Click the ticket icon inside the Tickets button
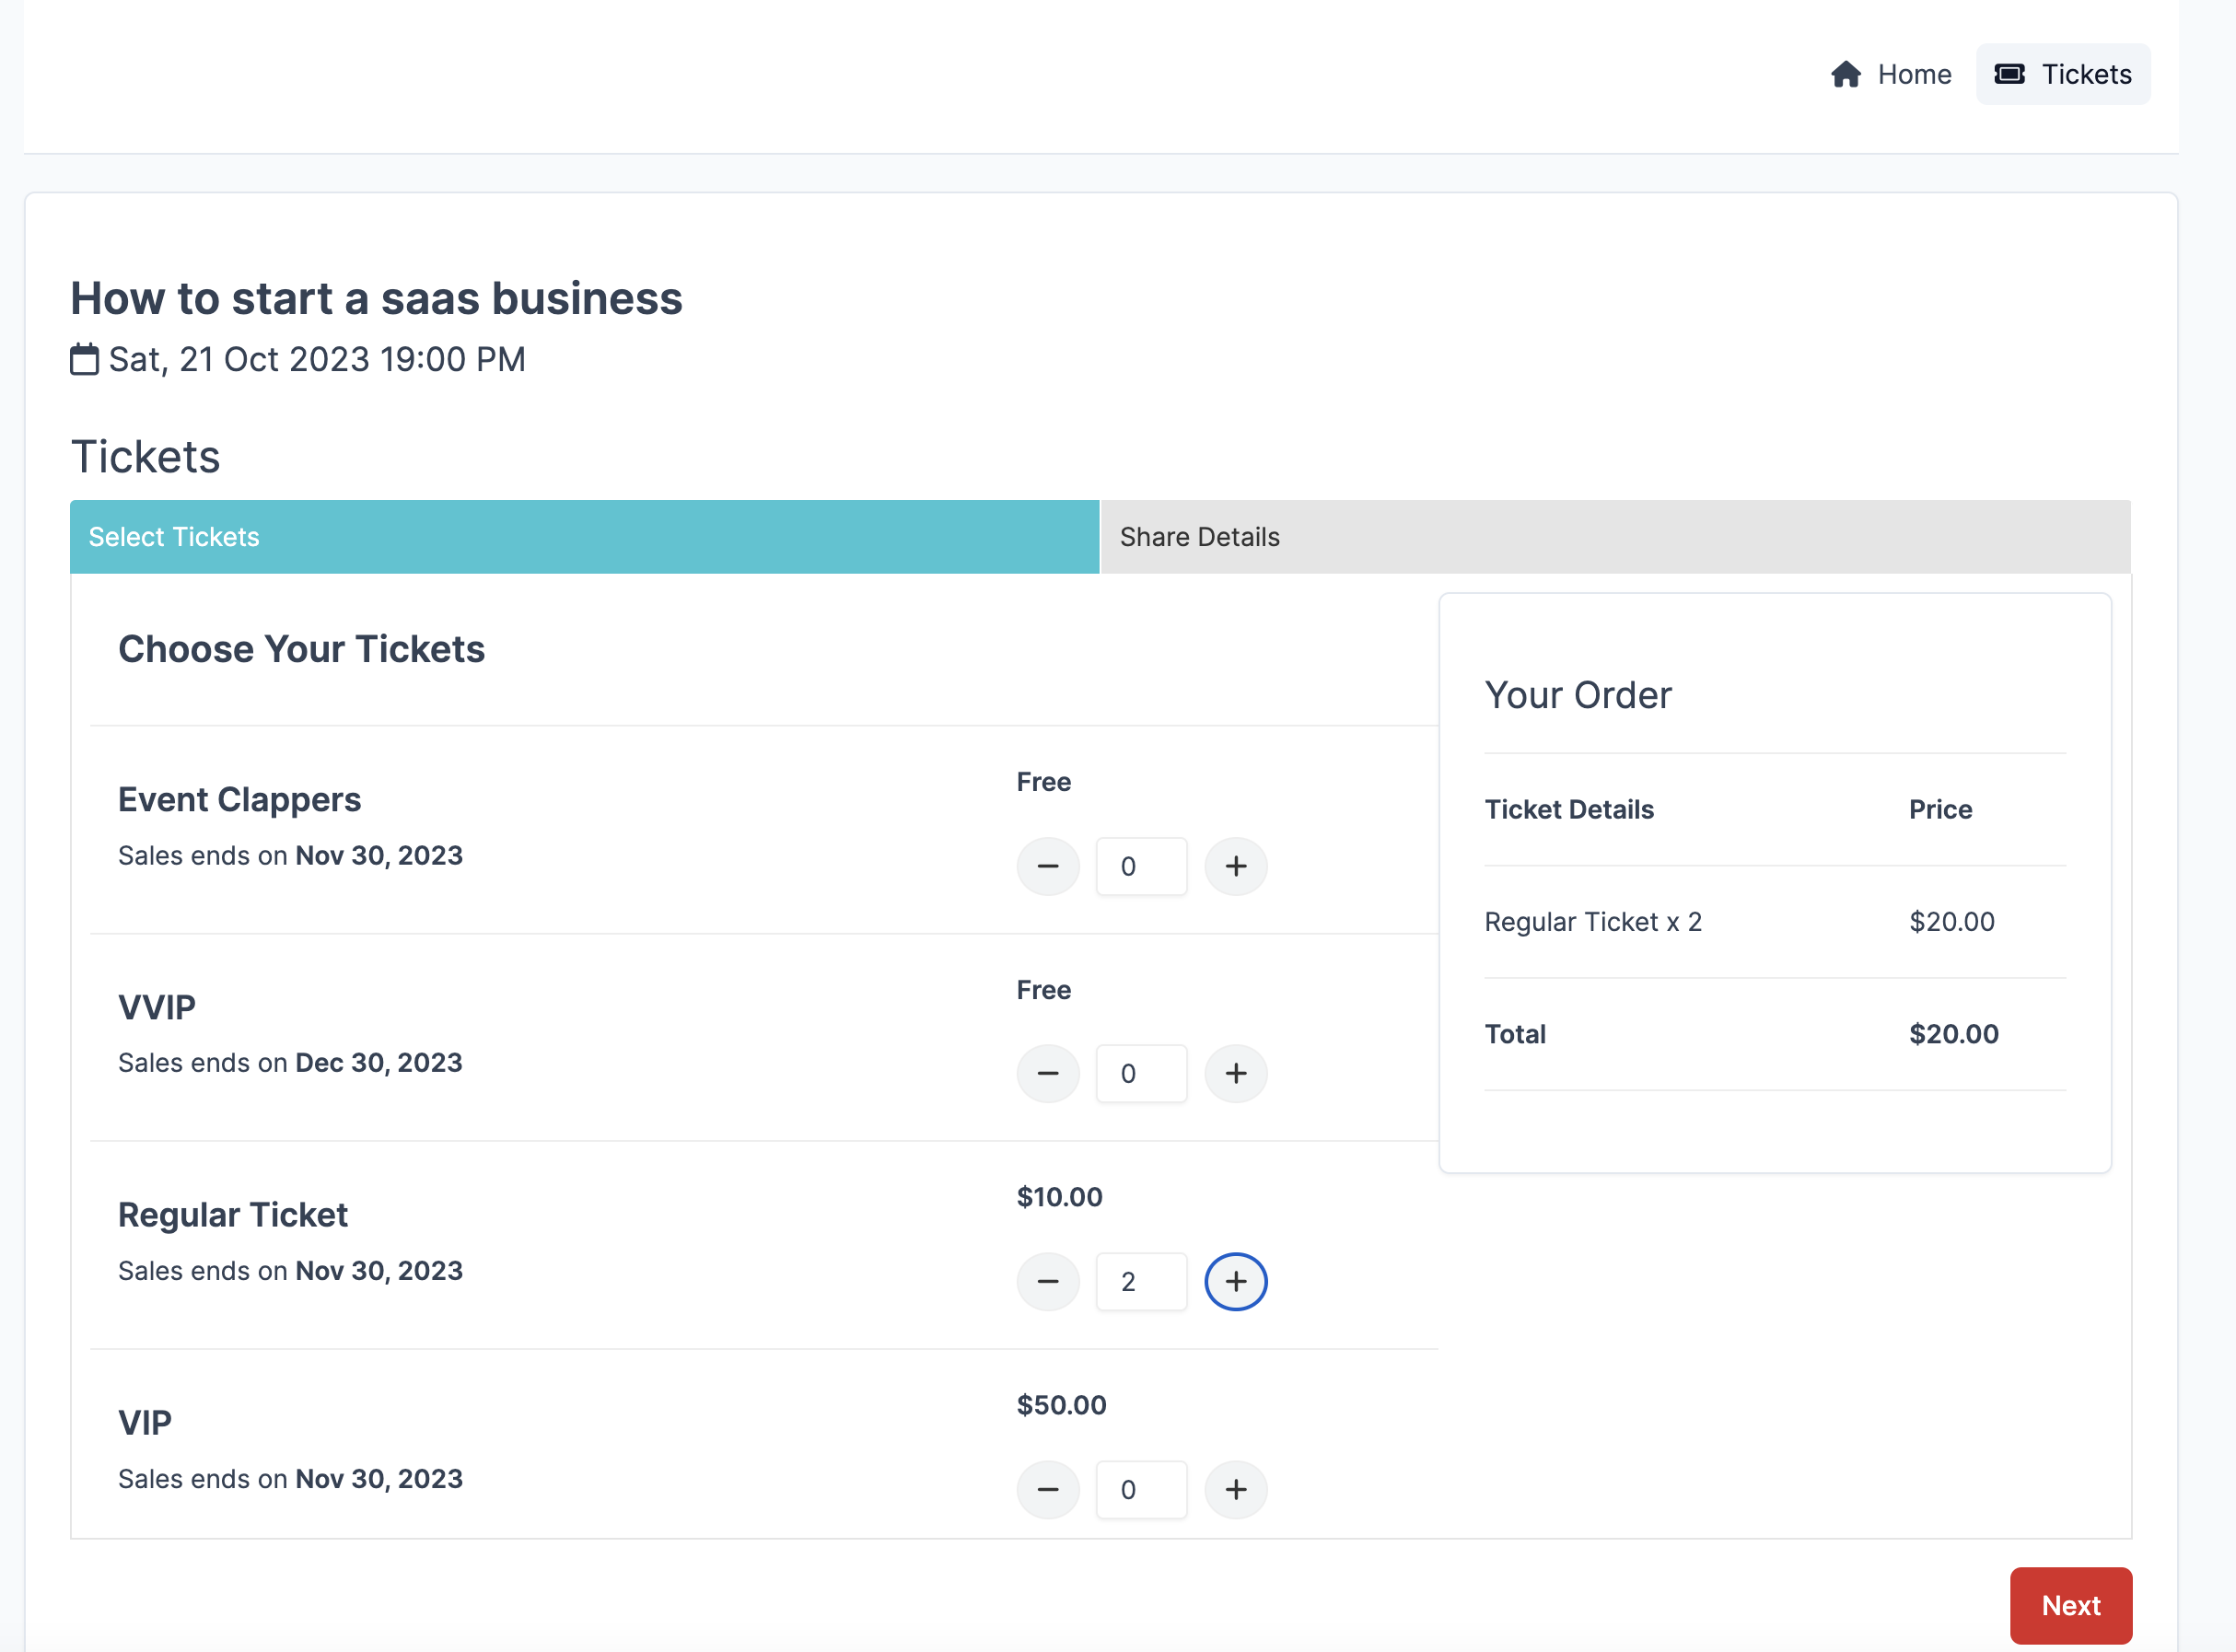 click(2011, 73)
